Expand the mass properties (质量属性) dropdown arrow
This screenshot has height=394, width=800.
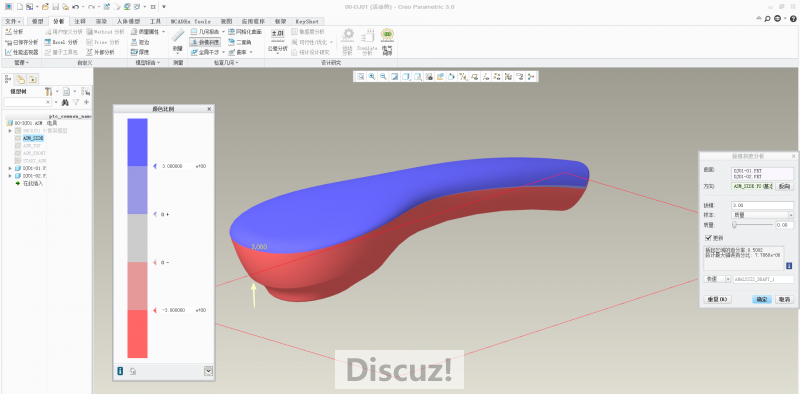pos(163,32)
